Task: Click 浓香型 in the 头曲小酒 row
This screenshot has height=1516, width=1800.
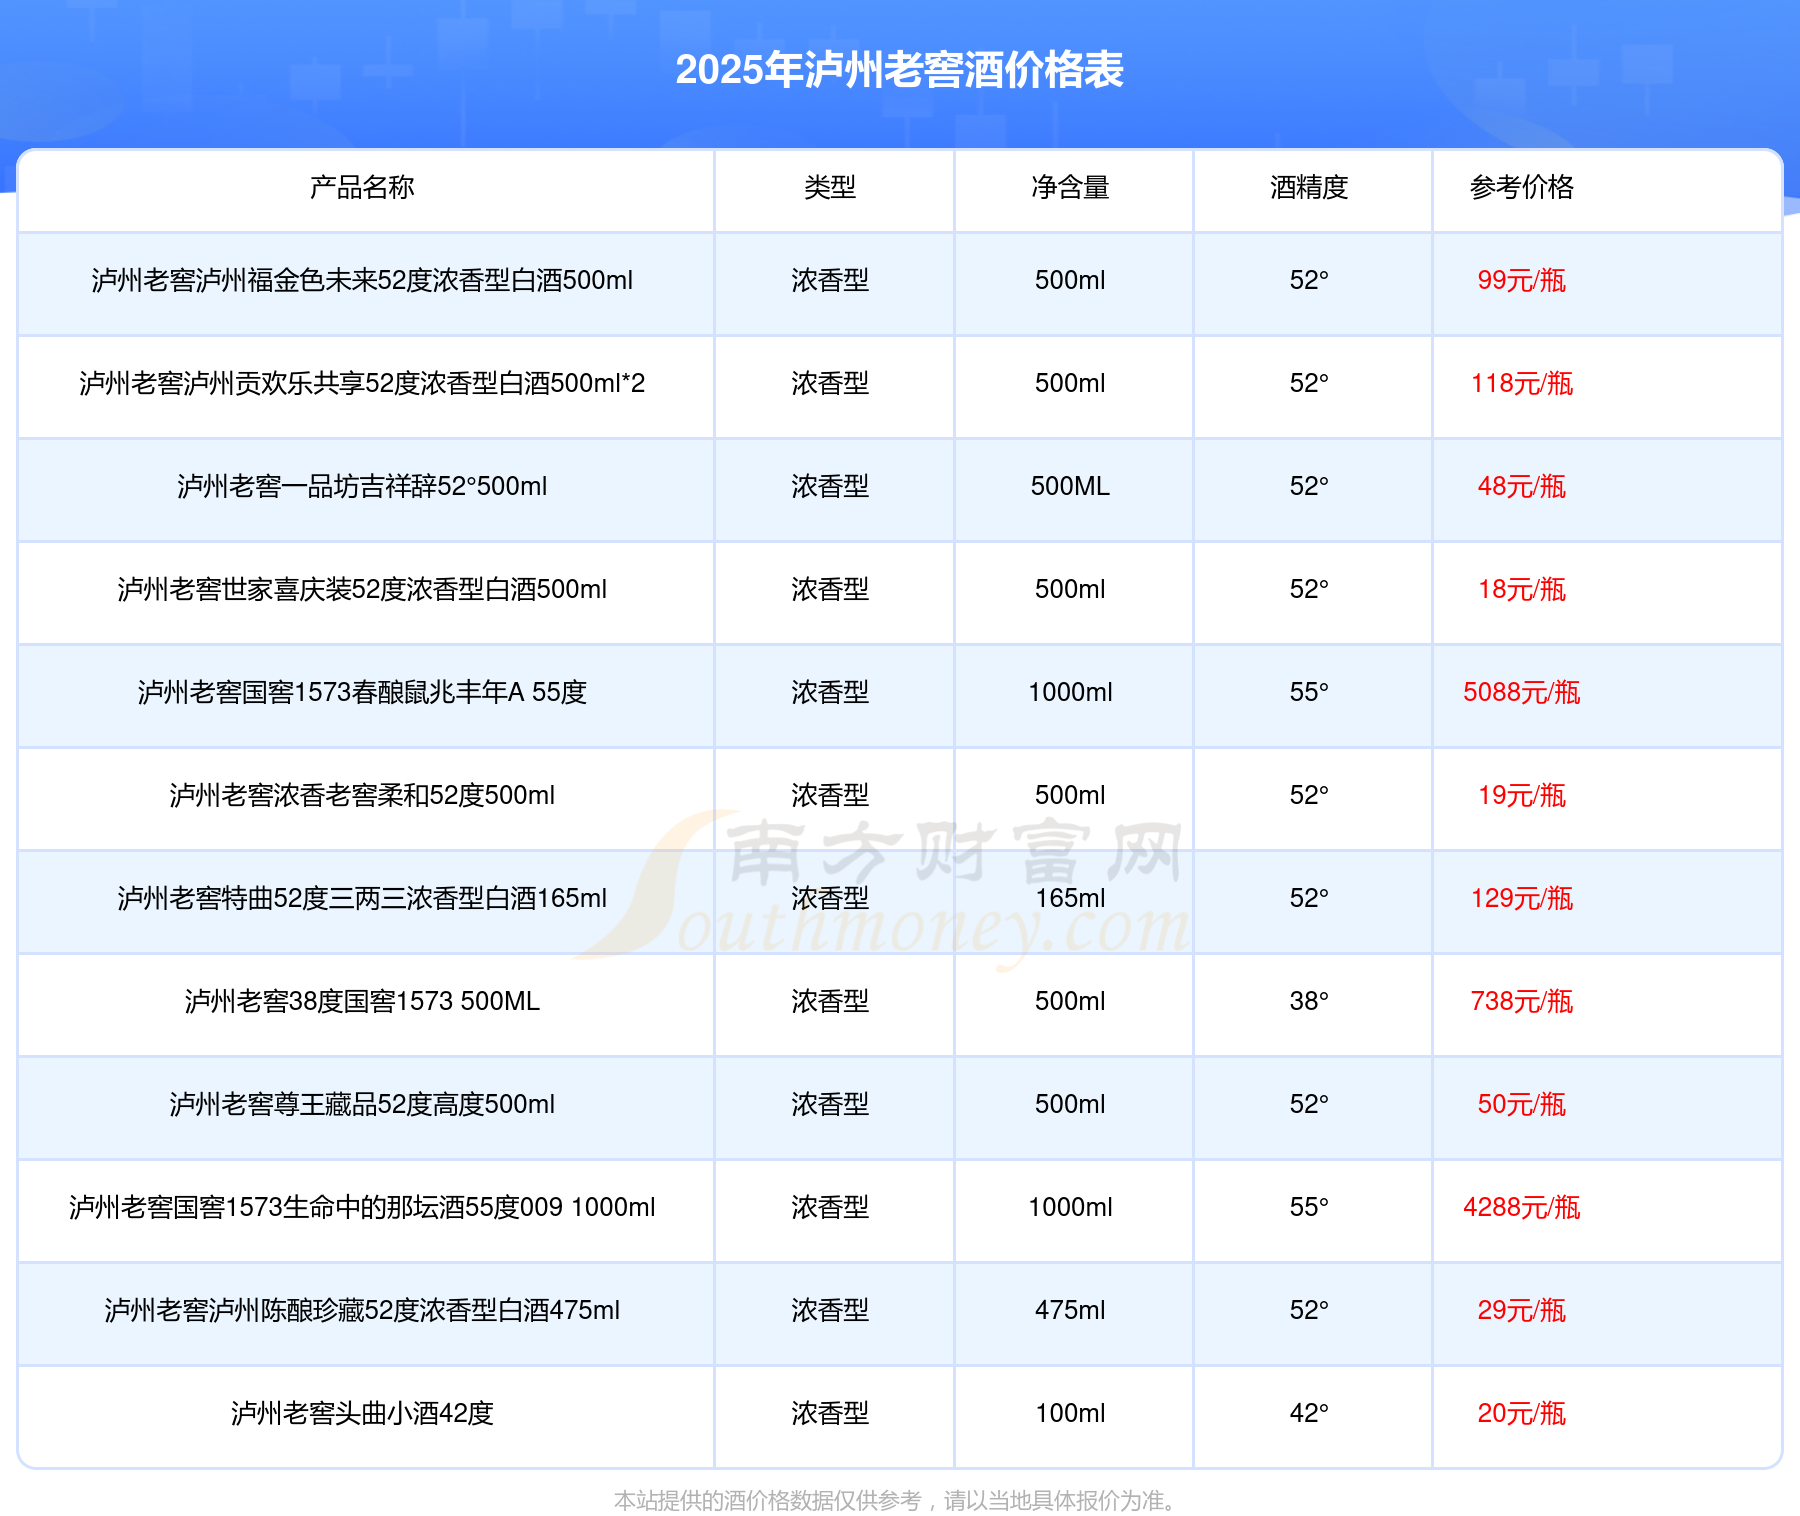Action: pyautogui.click(x=830, y=1413)
